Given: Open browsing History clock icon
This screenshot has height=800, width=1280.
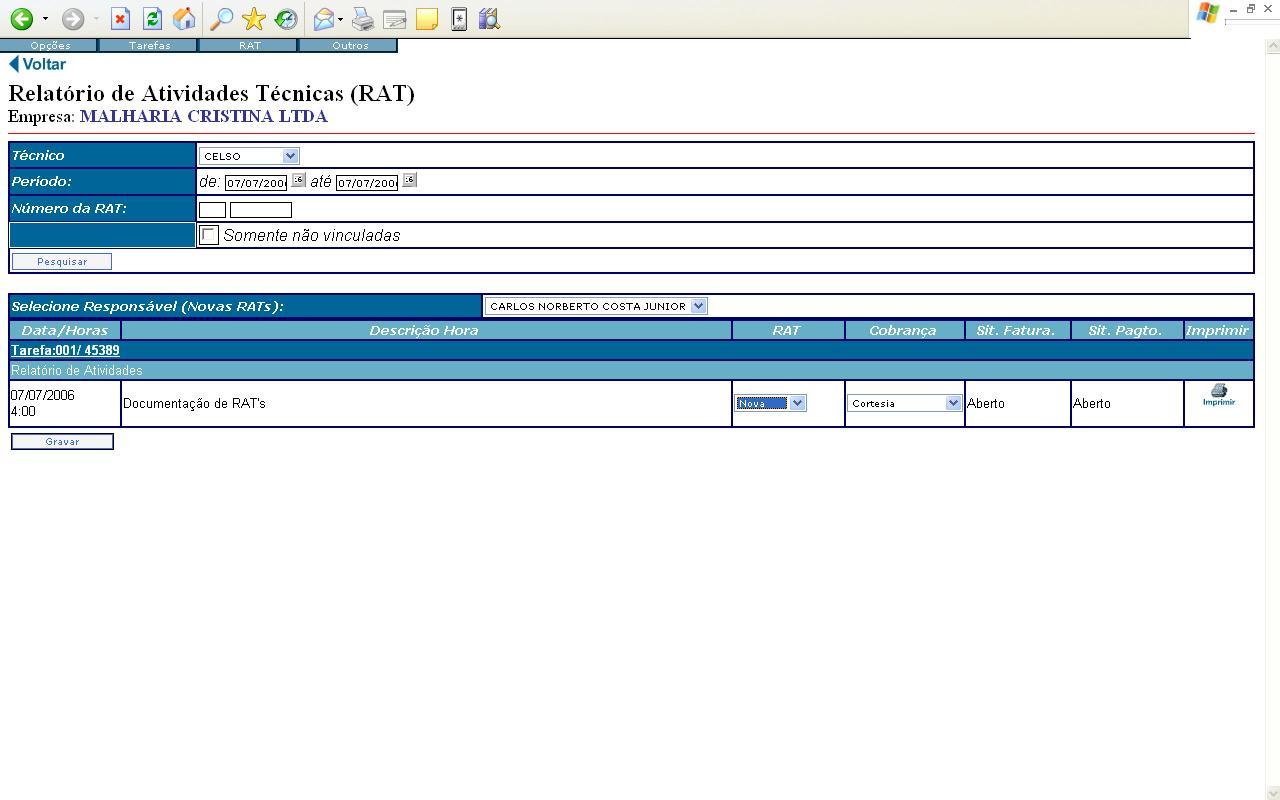Looking at the screenshot, I should pos(286,19).
